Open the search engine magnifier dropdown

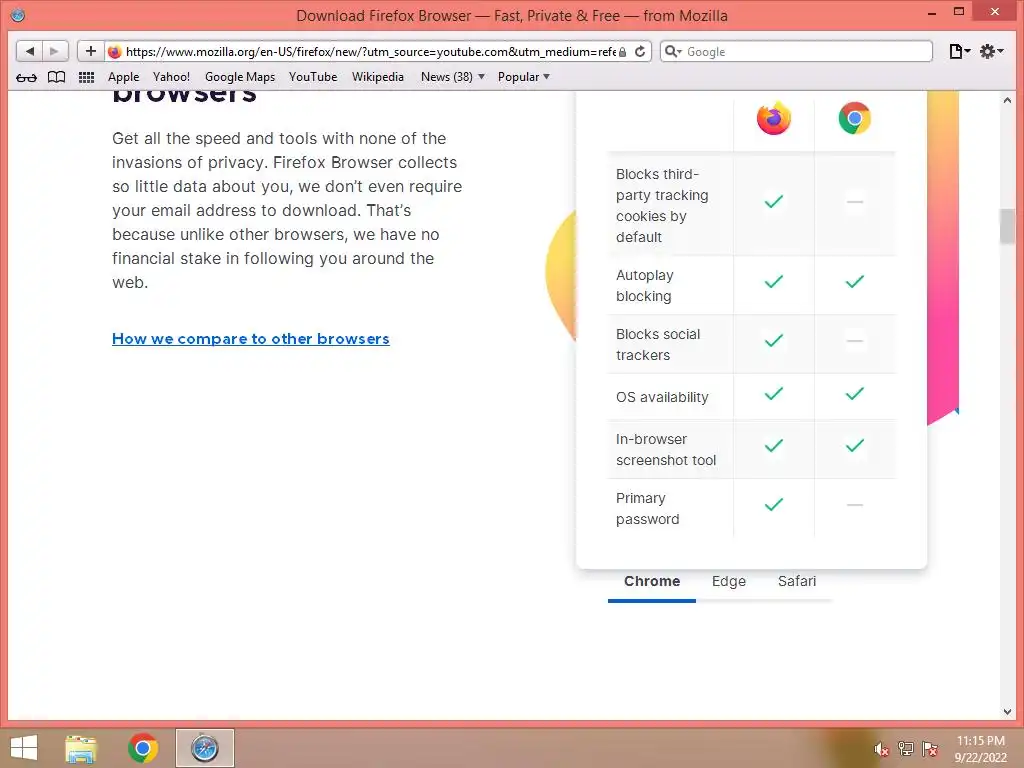coord(673,52)
